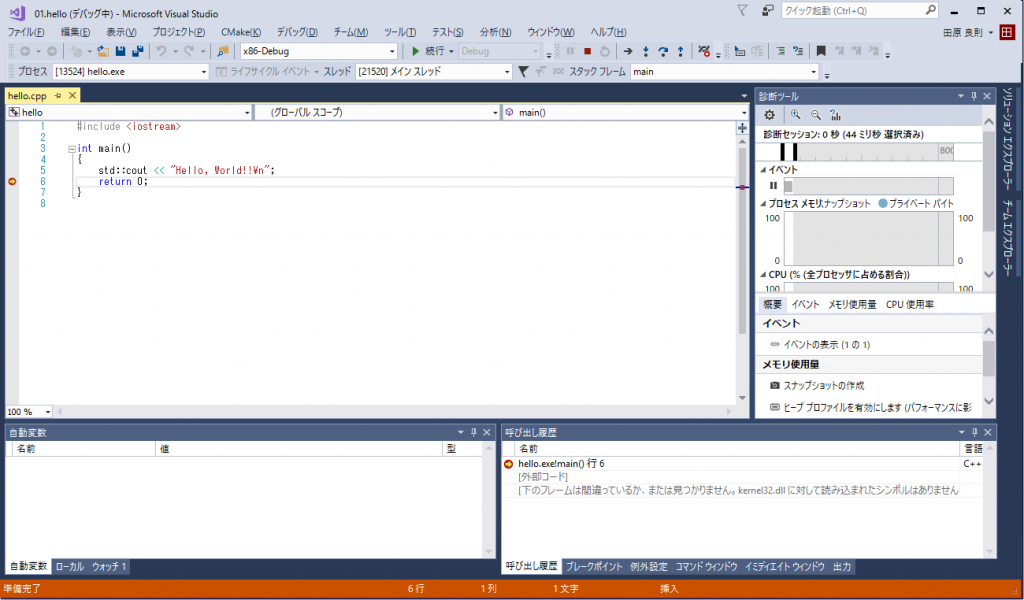Collapse the int main() code block
Image resolution: width=1024 pixels, height=600 pixels.
(72, 149)
